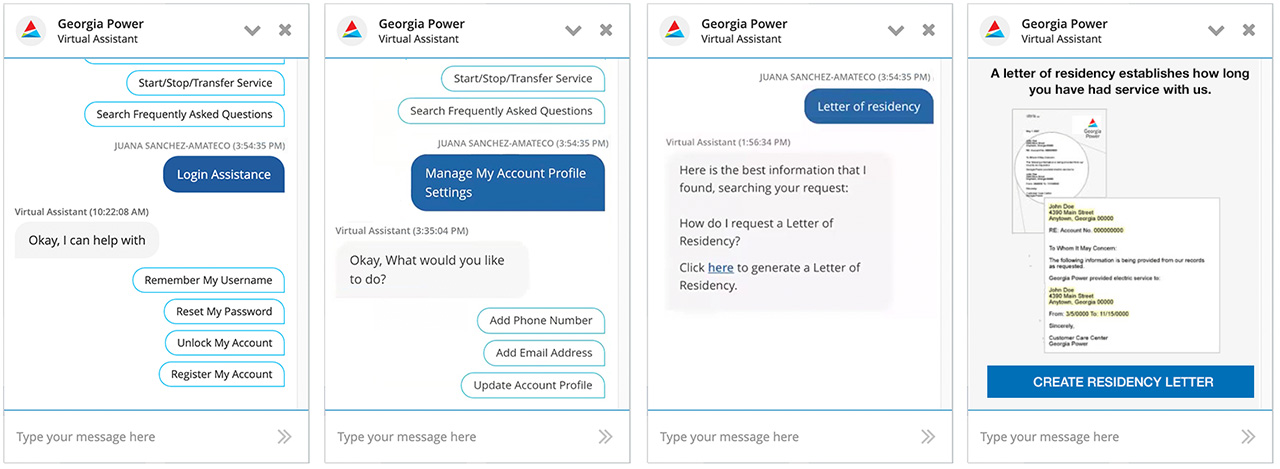
Task: Start/Stop/Transfer Service in the Account Profile chat
Action: (523, 79)
